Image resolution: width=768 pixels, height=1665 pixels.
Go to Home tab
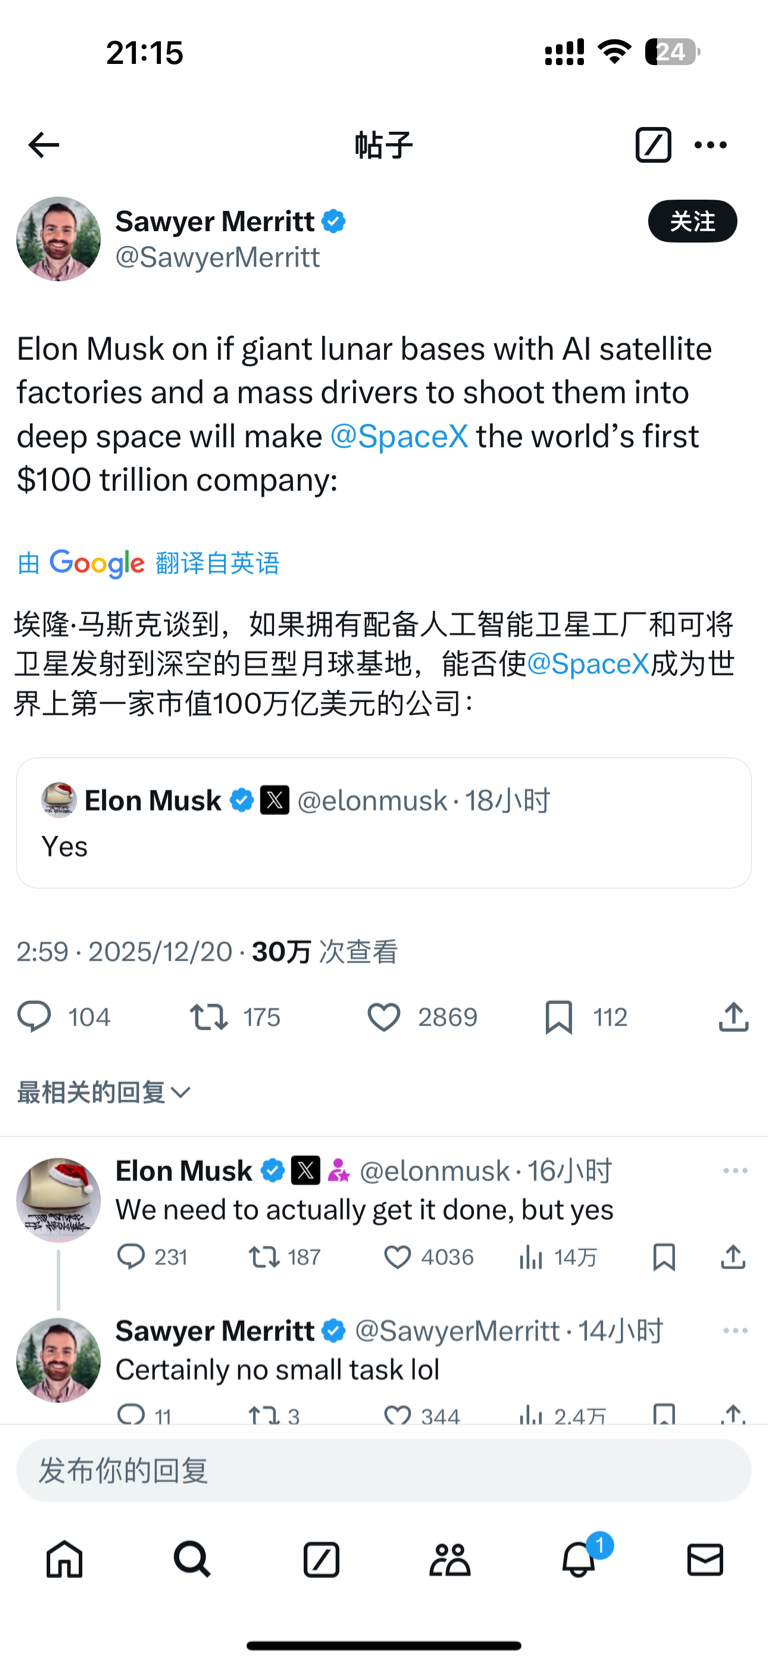[65, 1559]
